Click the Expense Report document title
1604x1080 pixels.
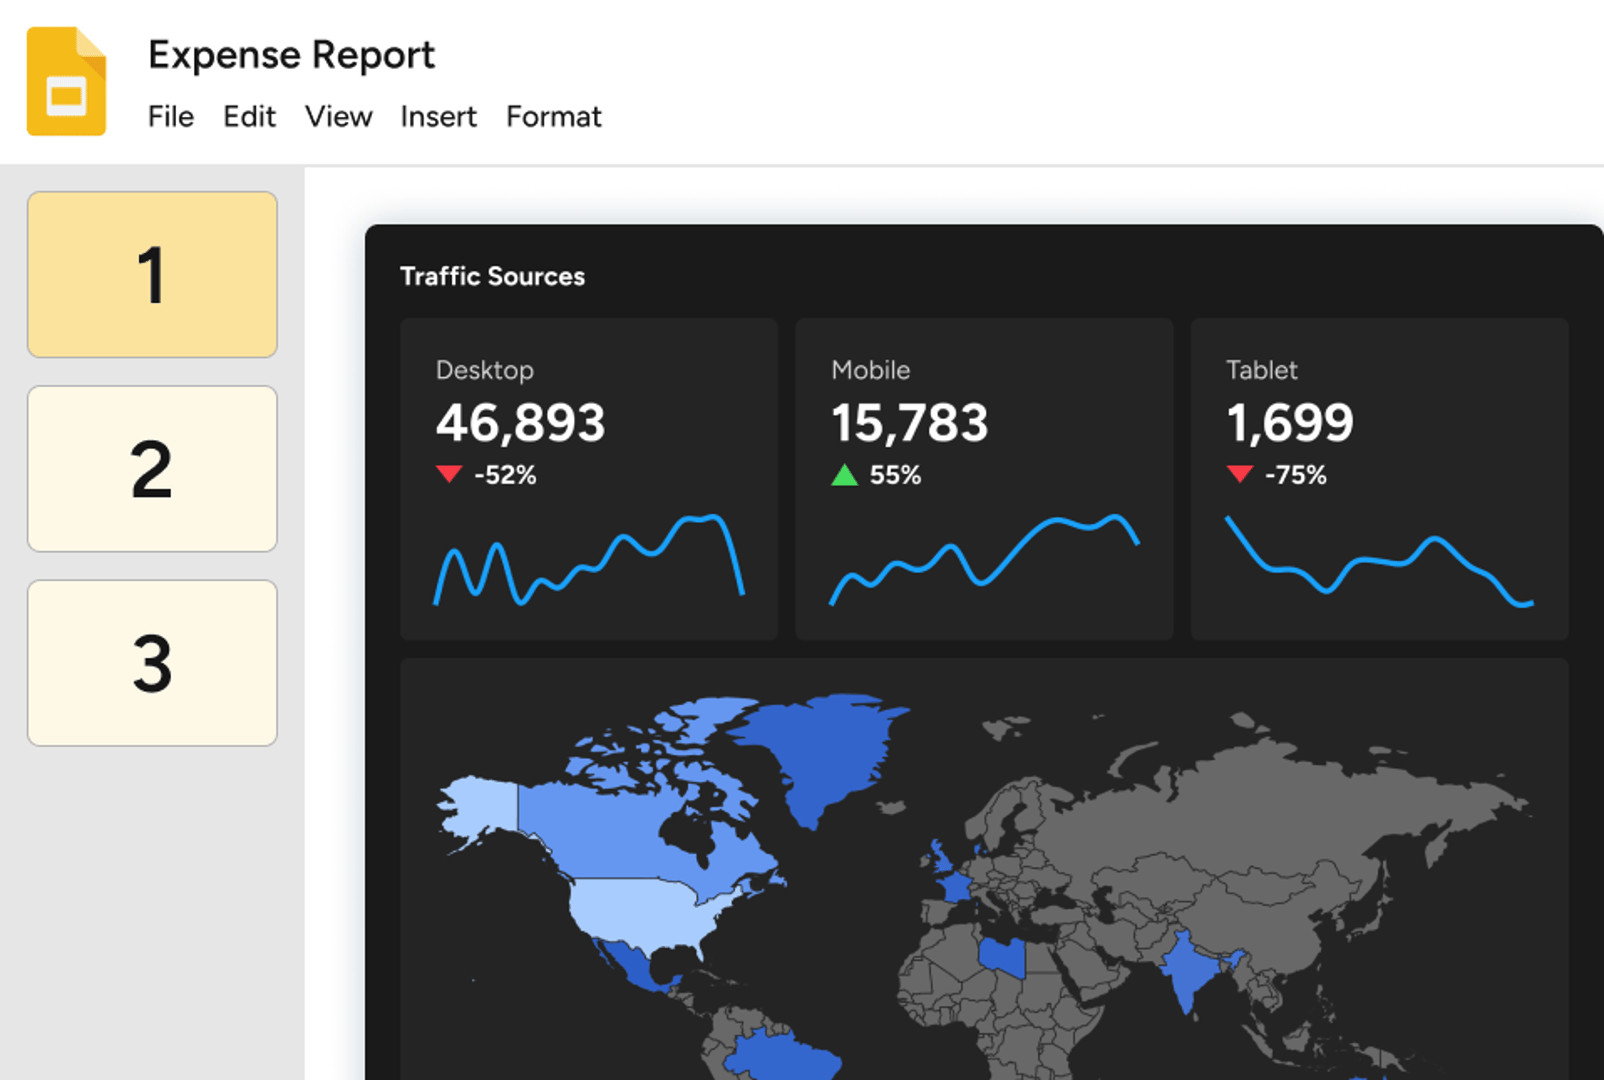[291, 55]
